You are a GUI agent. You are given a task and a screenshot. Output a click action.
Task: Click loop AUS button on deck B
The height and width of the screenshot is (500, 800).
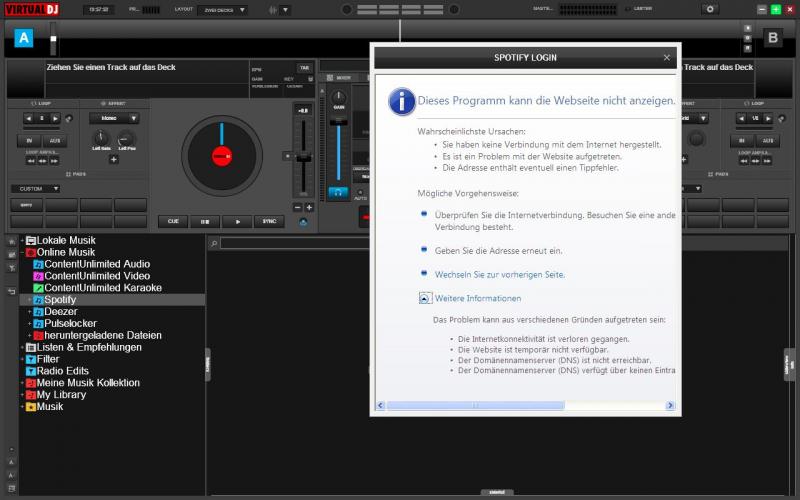tap(767, 141)
